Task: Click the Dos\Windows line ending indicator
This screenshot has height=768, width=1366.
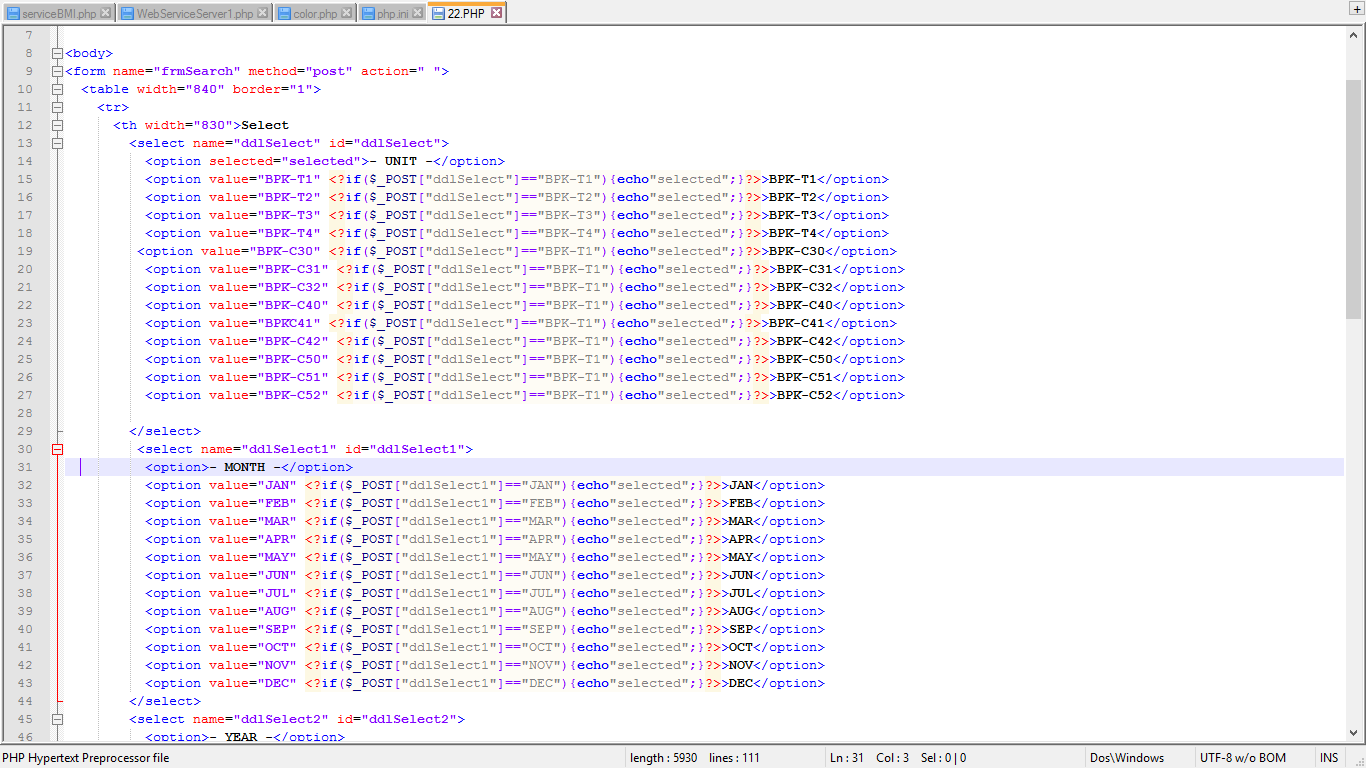Action: pos(1127,758)
